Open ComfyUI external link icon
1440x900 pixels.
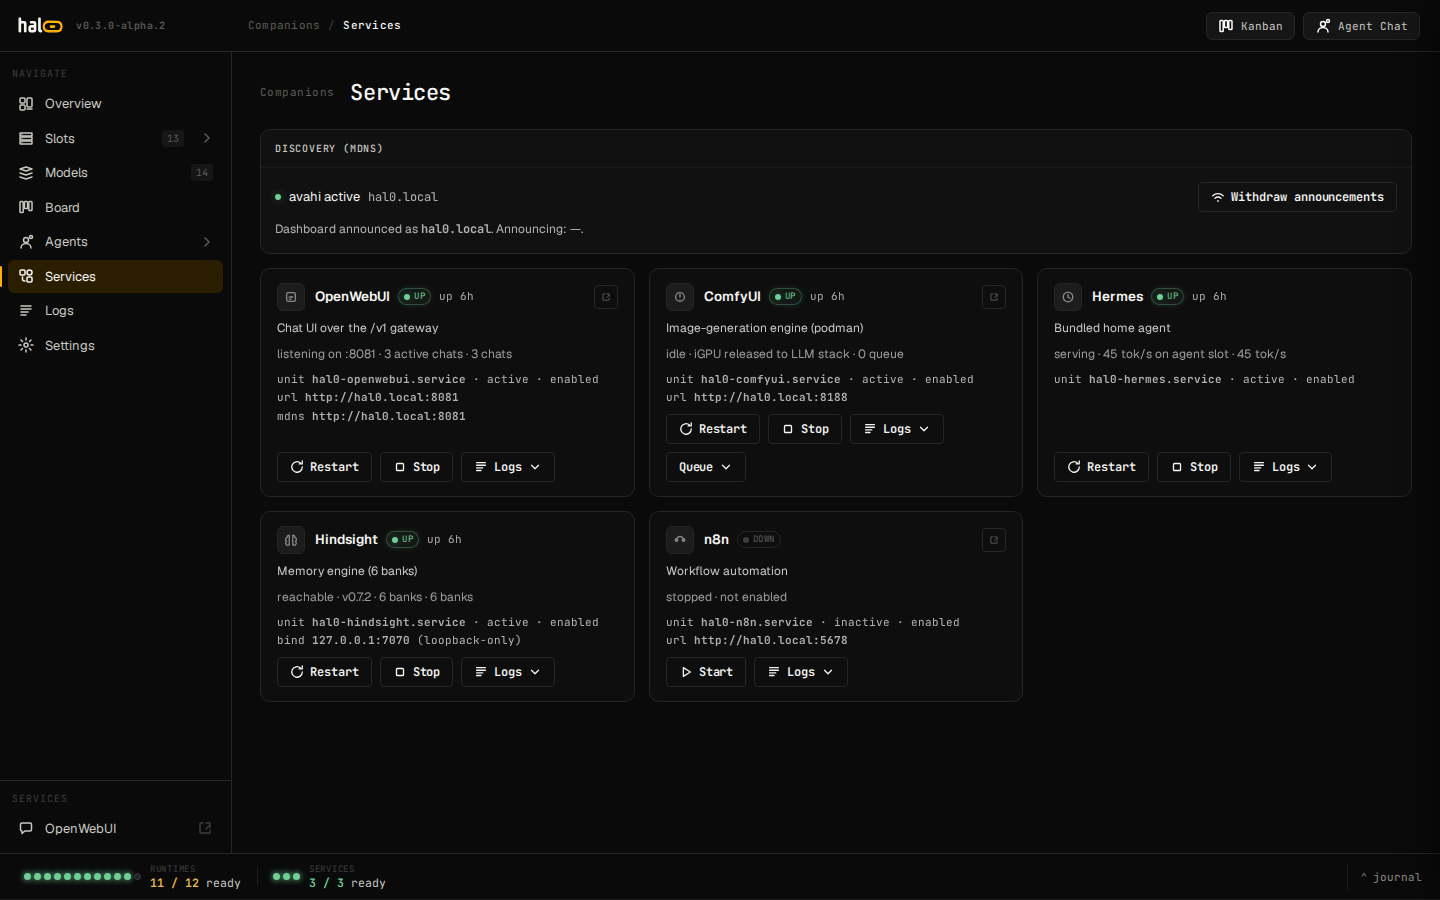pos(994,297)
